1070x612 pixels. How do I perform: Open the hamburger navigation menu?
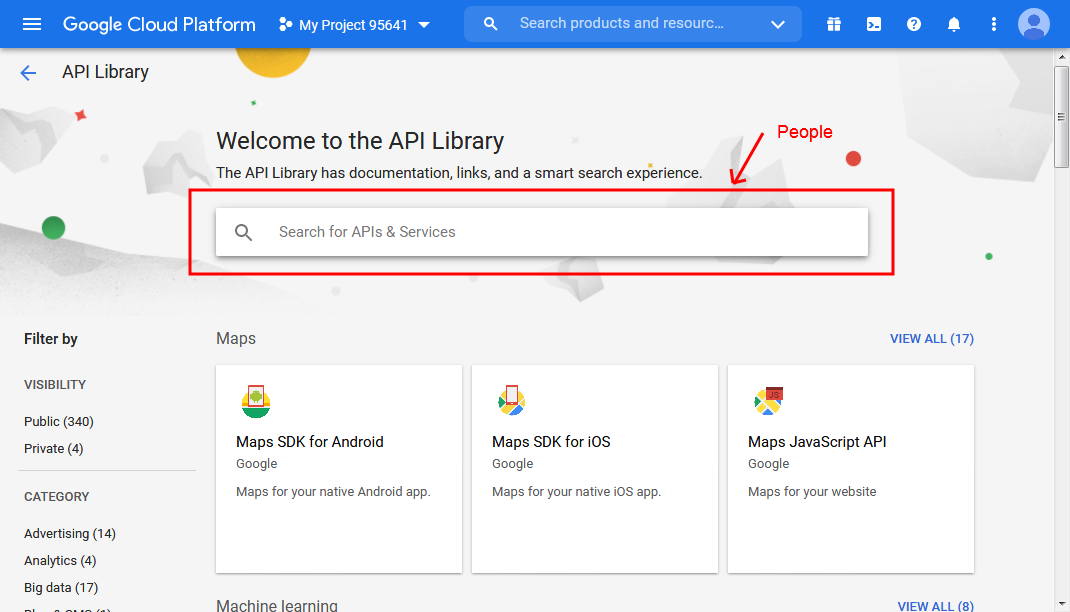(32, 25)
